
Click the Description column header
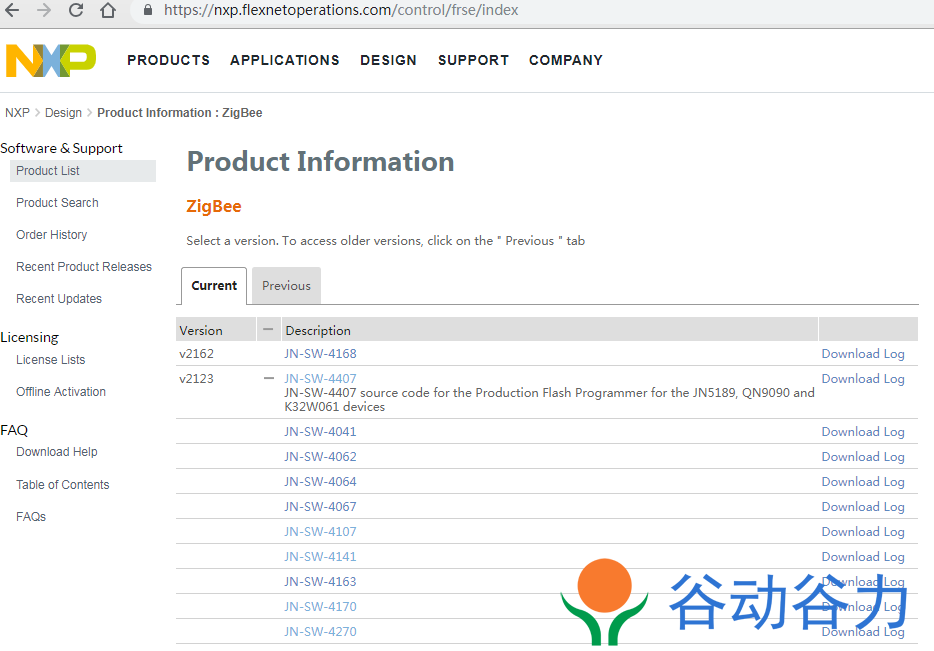(x=549, y=330)
